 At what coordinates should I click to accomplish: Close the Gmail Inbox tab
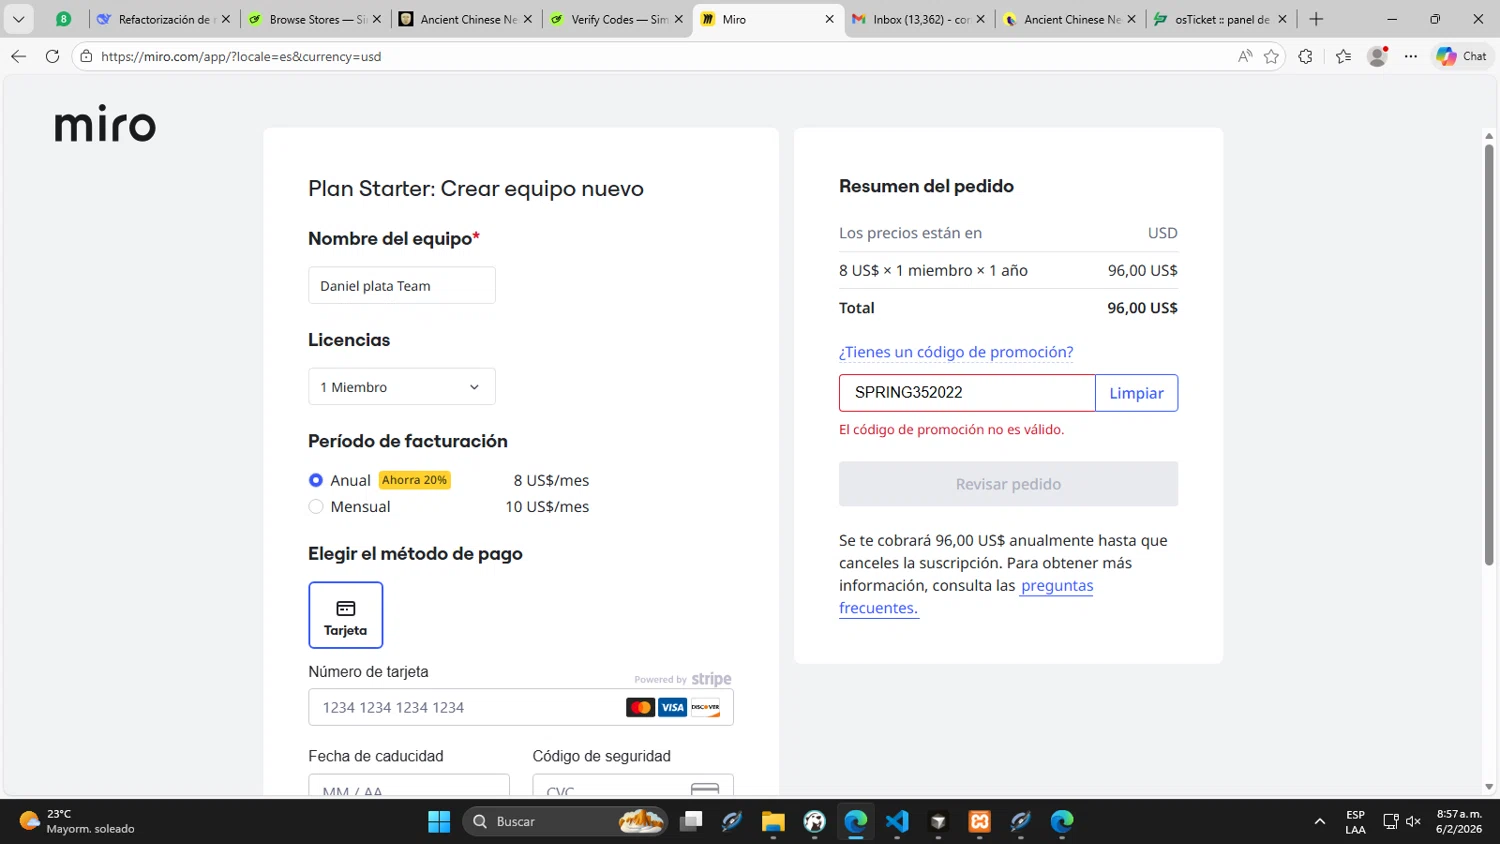pos(980,19)
